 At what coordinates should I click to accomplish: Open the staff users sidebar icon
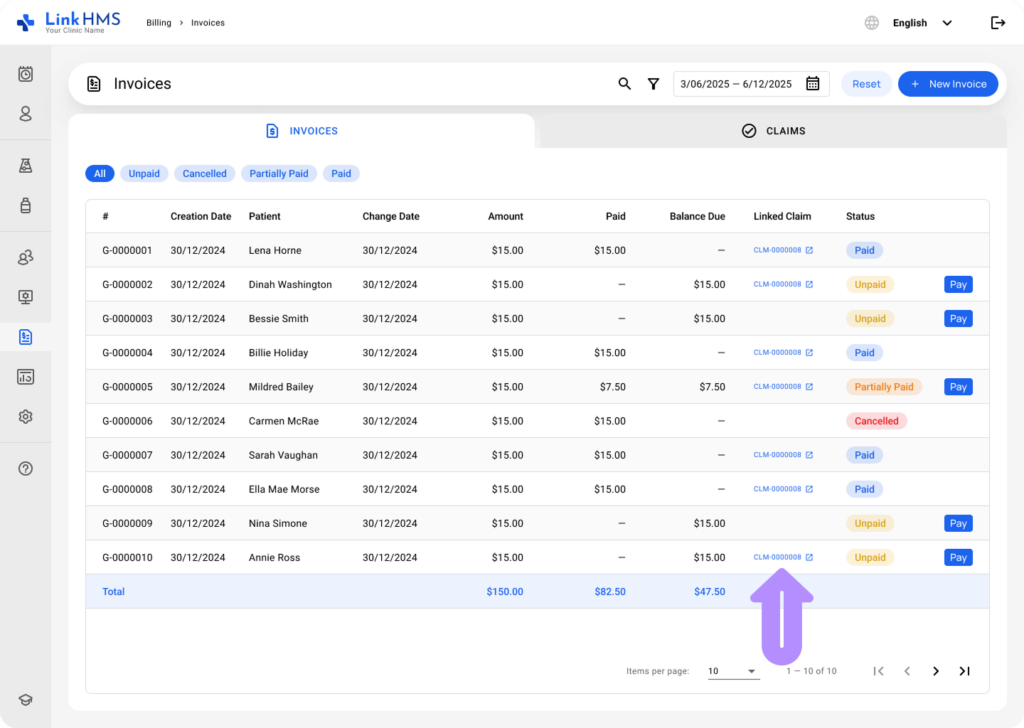tap(25, 257)
